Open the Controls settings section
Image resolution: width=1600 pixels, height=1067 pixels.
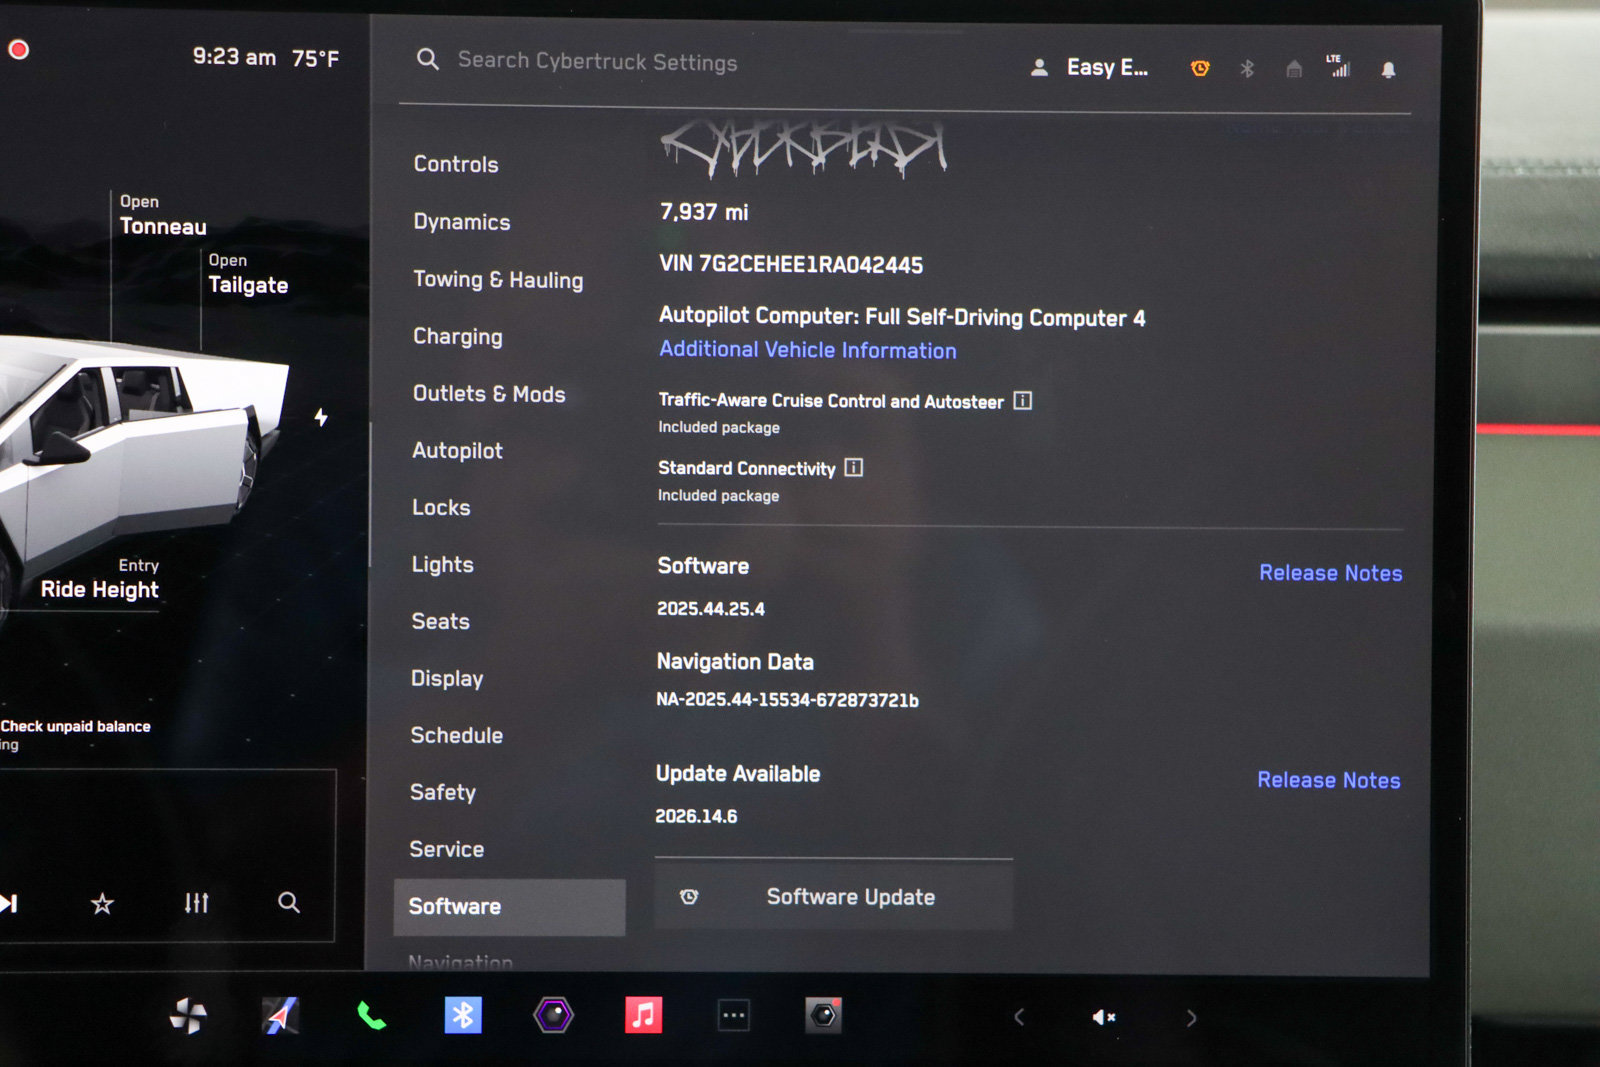click(x=456, y=164)
